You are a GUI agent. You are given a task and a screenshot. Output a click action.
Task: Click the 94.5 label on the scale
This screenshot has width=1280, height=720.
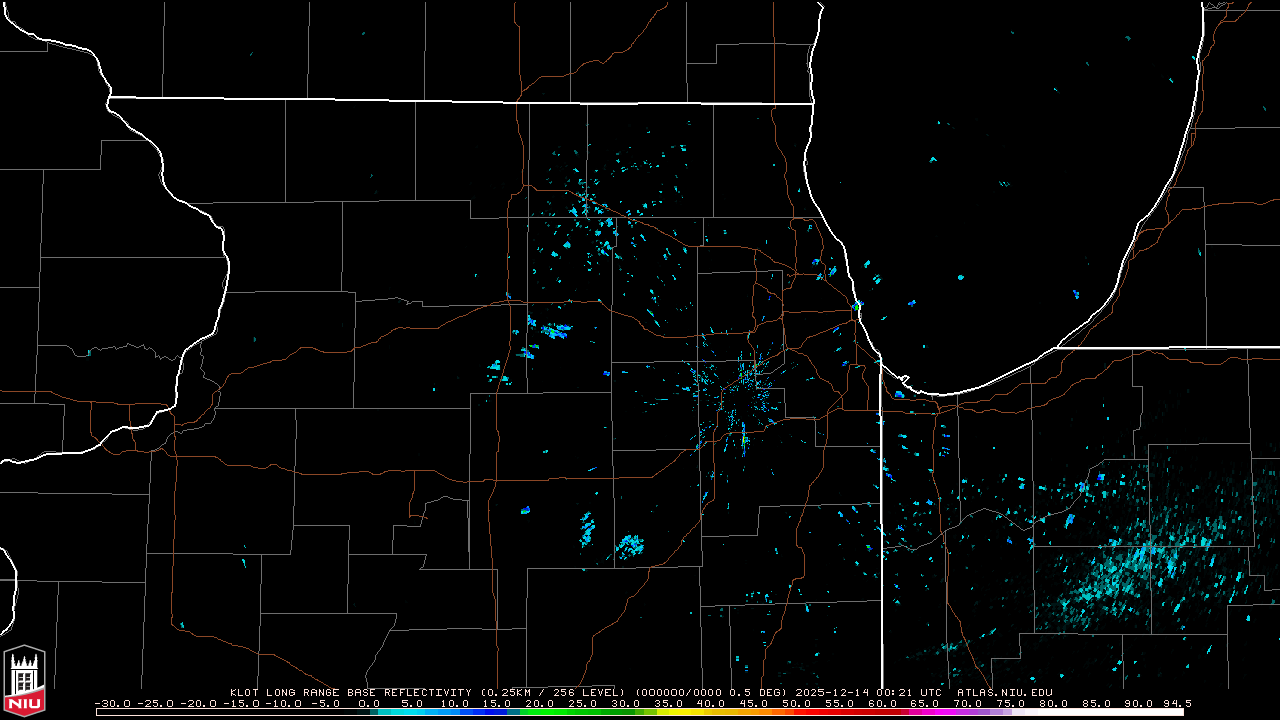[x=1176, y=703]
